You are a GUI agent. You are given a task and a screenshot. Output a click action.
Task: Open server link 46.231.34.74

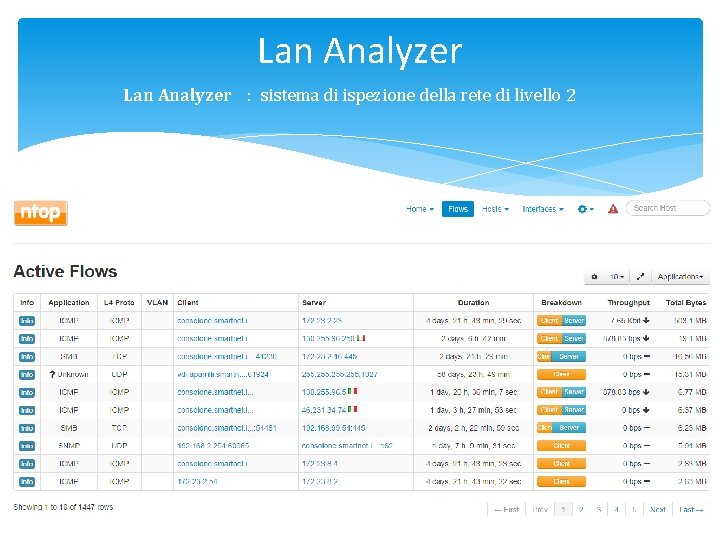point(324,410)
